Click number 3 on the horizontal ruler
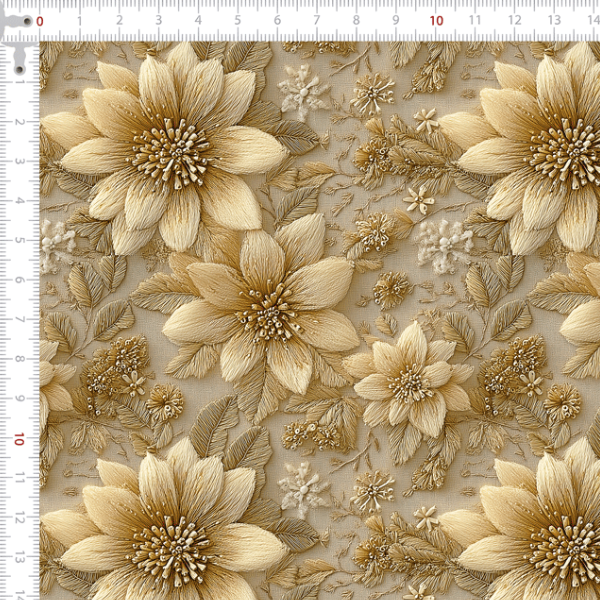 tap(158, 21)
